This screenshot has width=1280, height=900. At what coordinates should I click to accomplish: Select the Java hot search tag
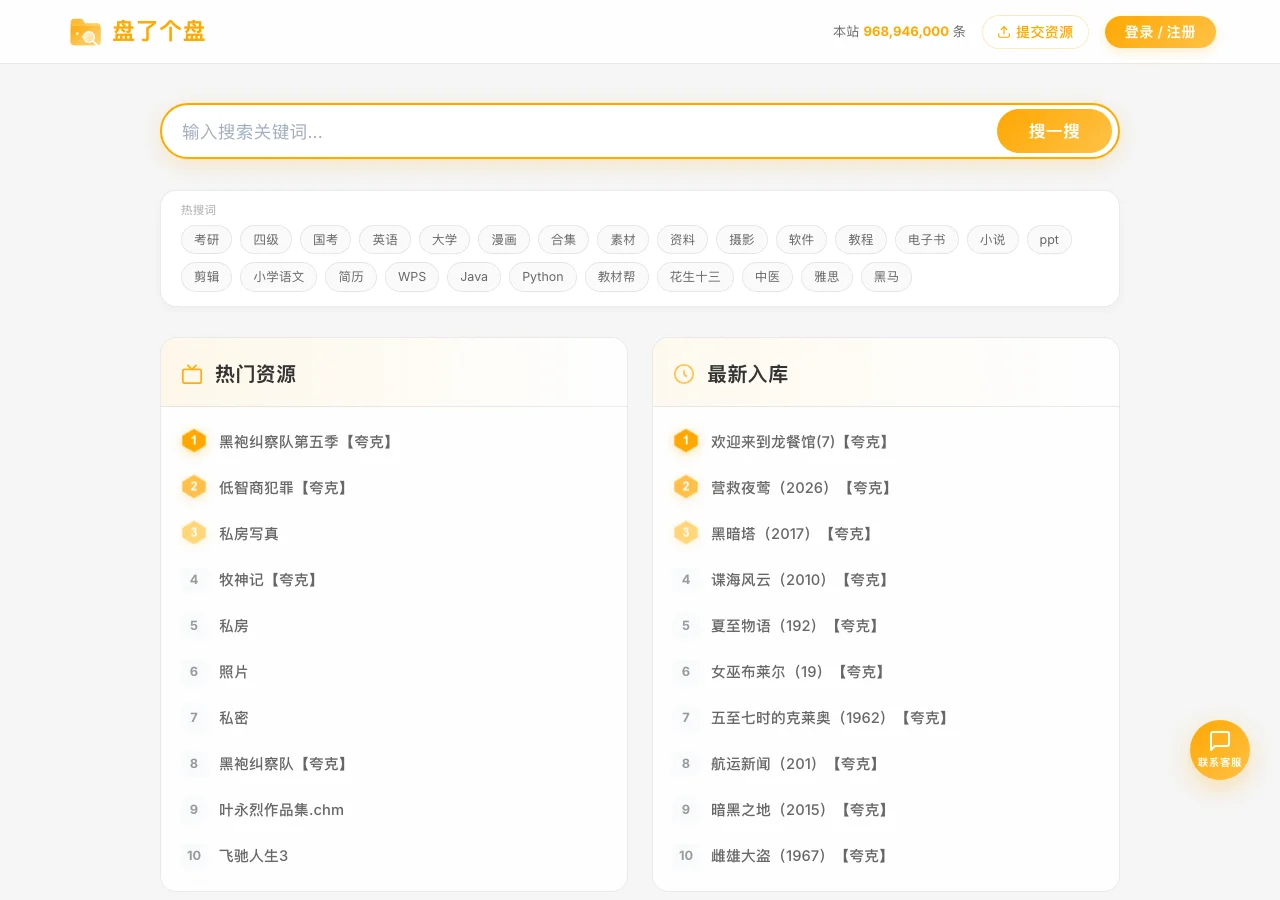[x=474, y=277]
